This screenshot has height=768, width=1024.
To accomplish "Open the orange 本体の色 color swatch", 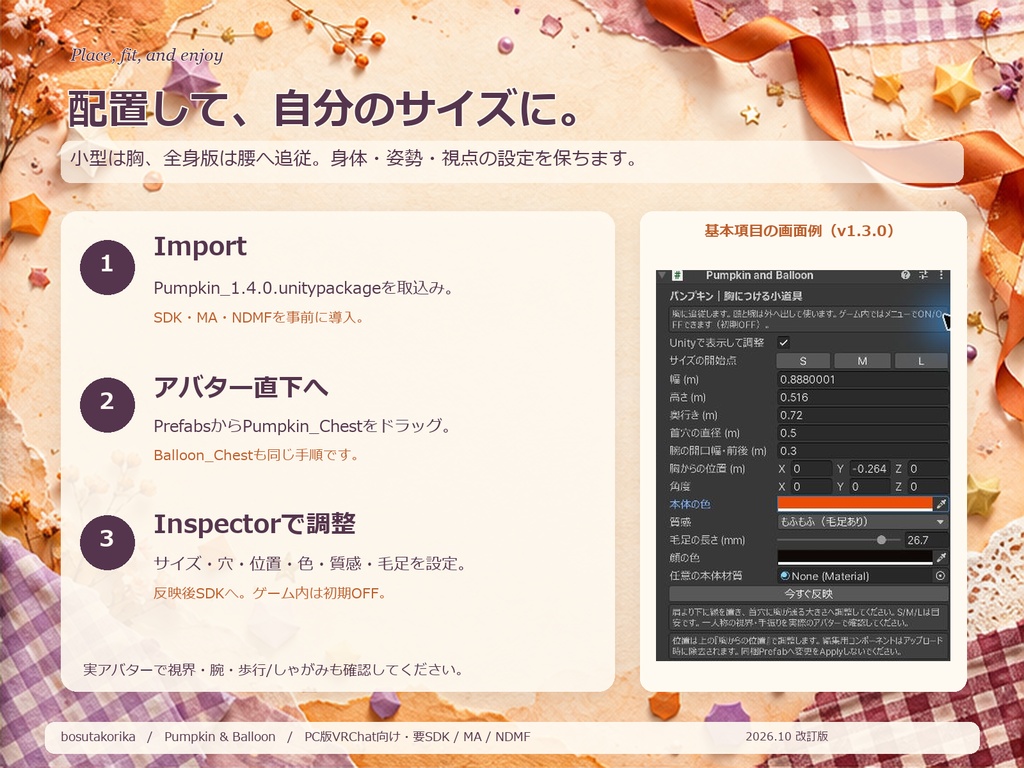I will tap(855, 504).
